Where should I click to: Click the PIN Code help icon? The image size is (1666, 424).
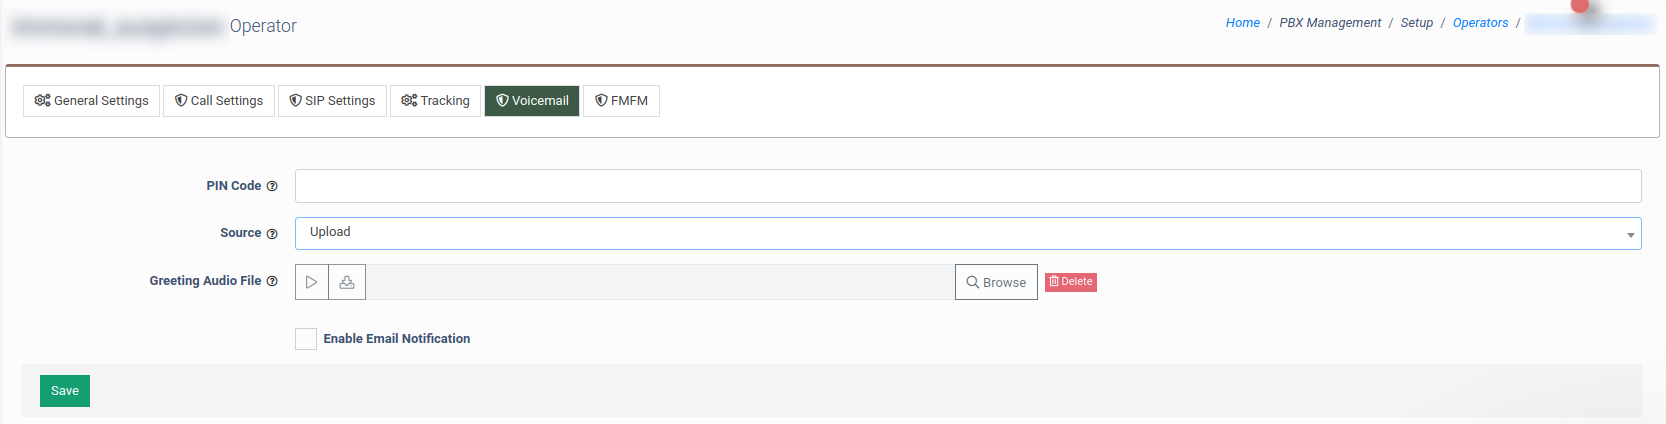click(x=272, y=186)
